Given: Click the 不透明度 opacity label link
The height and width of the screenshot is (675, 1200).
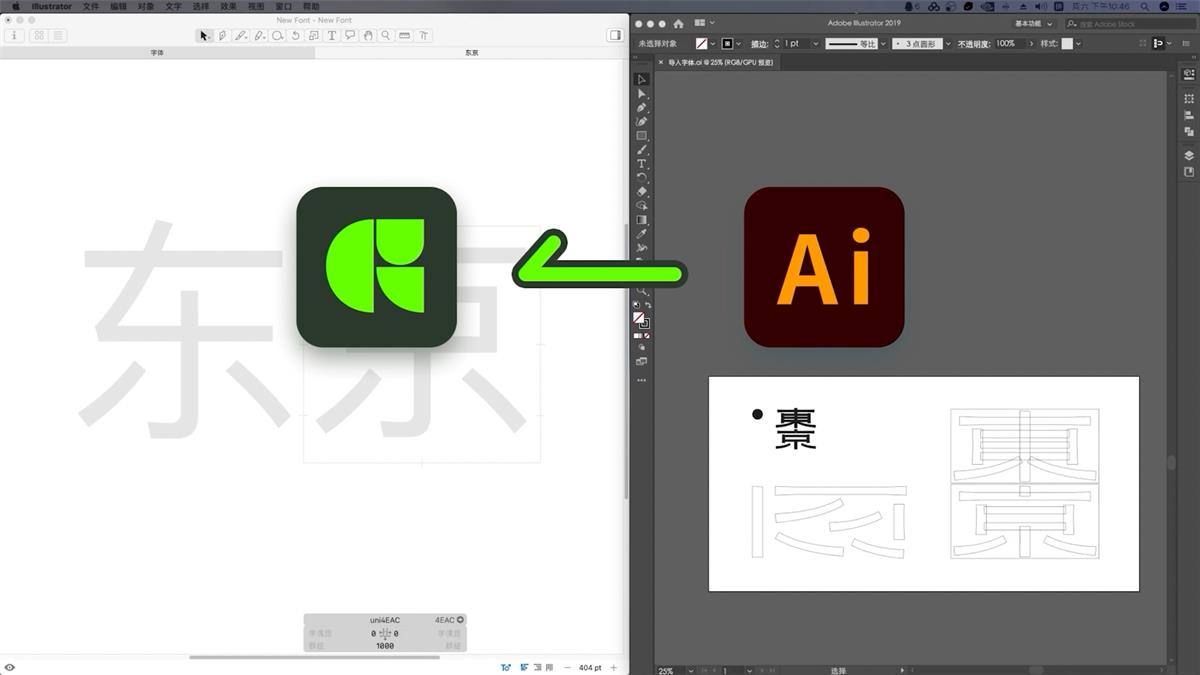Looking at the screenshot, I should tap(973, 44).
